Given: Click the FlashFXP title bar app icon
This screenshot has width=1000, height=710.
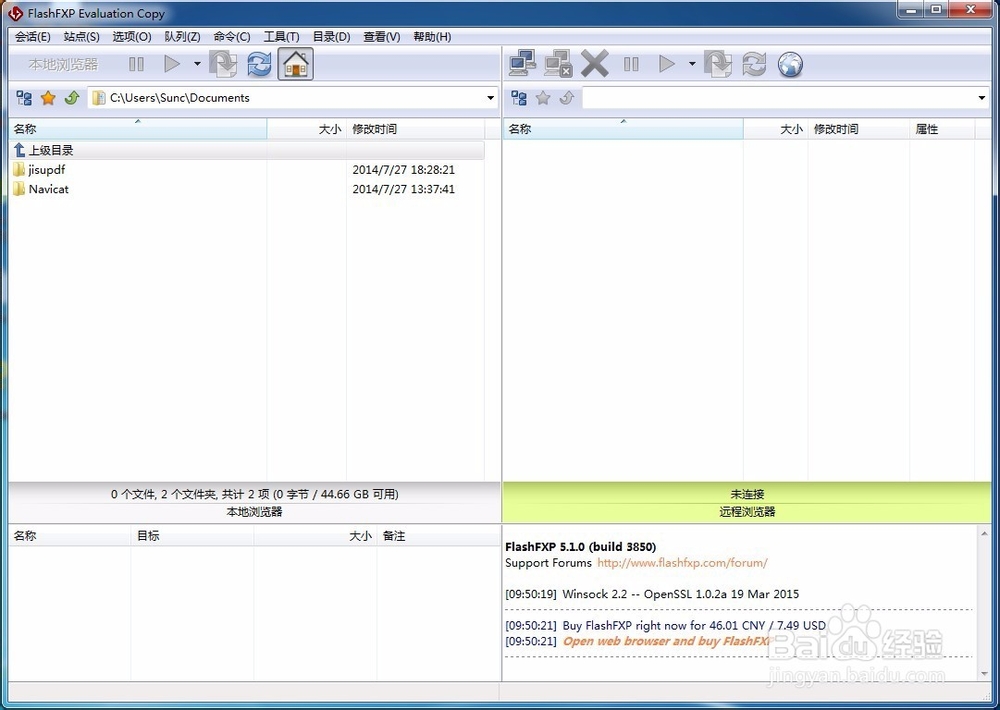Looking at the screenshot, I should (15, 13).
